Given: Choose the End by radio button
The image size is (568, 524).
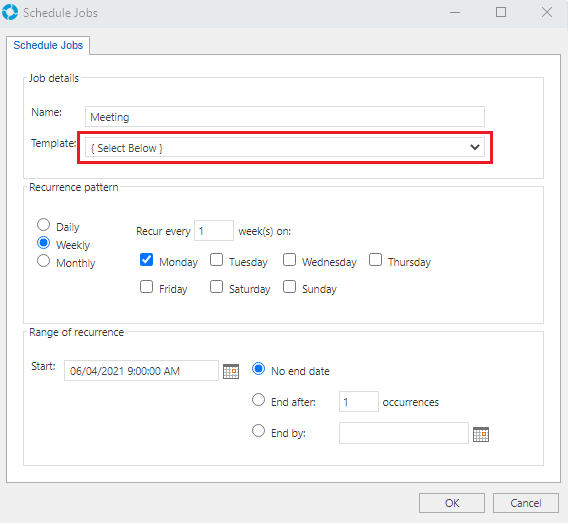Looking at the screenshot, I should tap(258, 431).
